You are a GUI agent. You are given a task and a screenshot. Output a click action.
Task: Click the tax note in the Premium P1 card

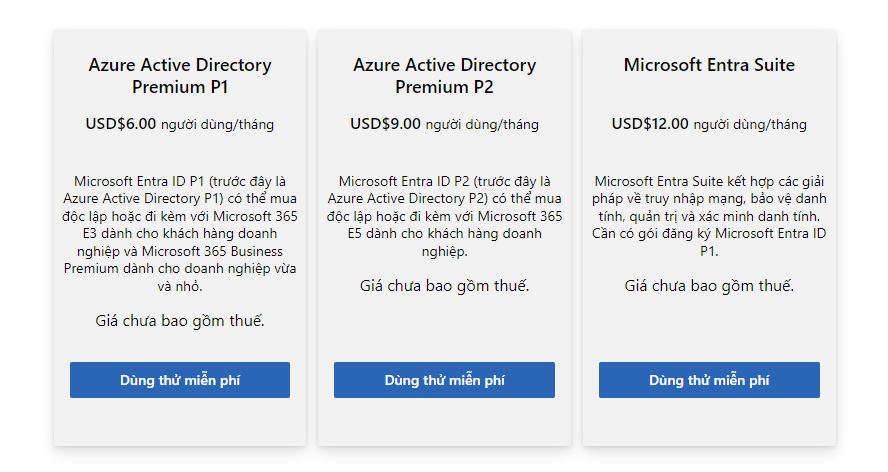[x=180, y=321]
